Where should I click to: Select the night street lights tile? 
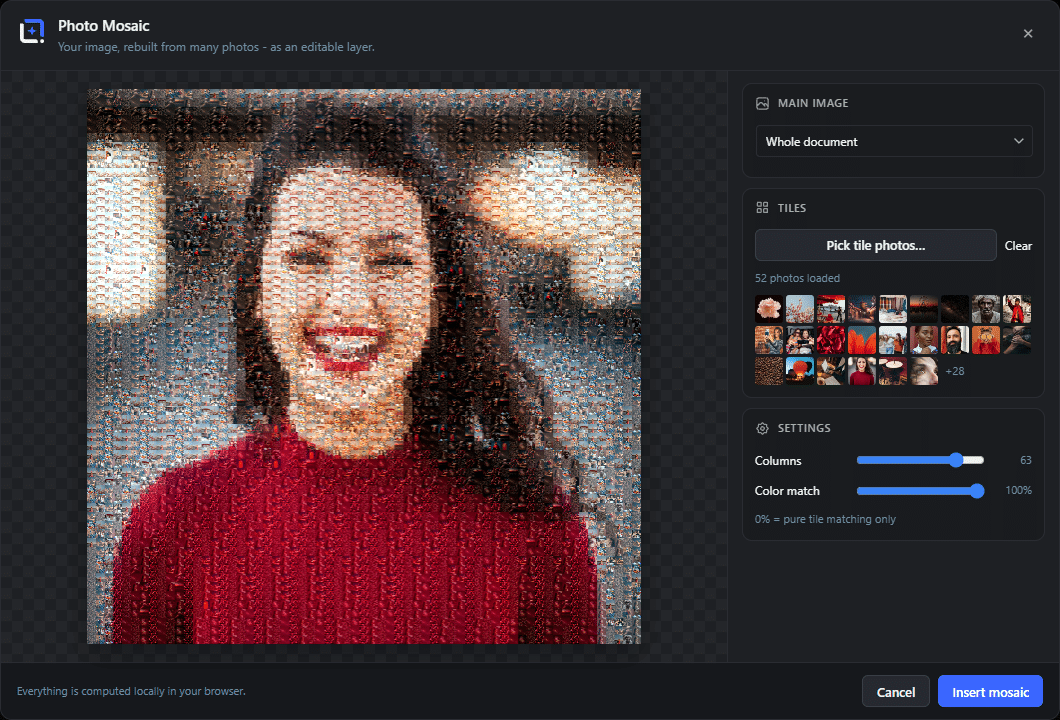862,309
